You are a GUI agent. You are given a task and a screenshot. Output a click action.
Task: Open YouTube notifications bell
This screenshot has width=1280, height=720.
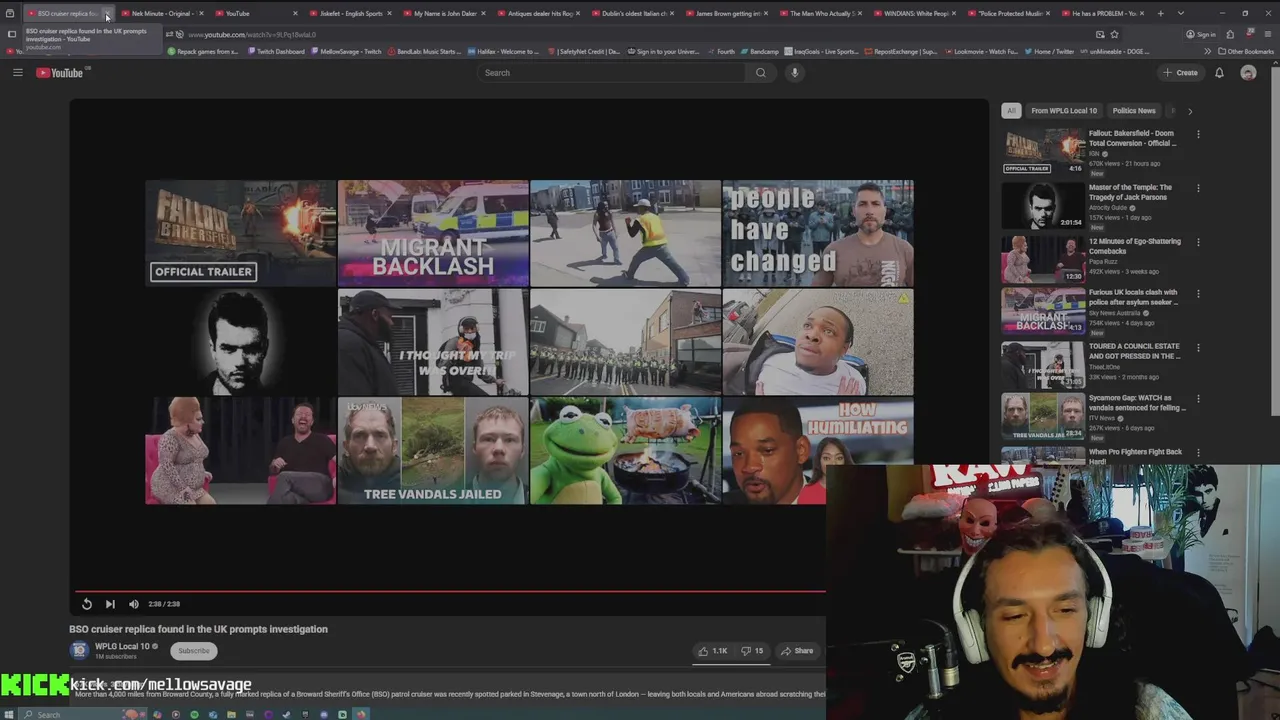coord(1219,72)
